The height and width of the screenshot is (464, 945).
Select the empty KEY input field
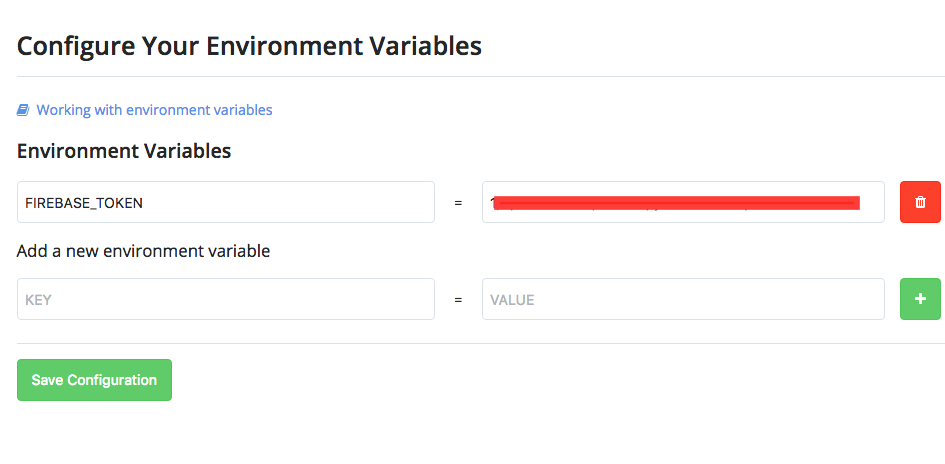(x=225, y=299)
